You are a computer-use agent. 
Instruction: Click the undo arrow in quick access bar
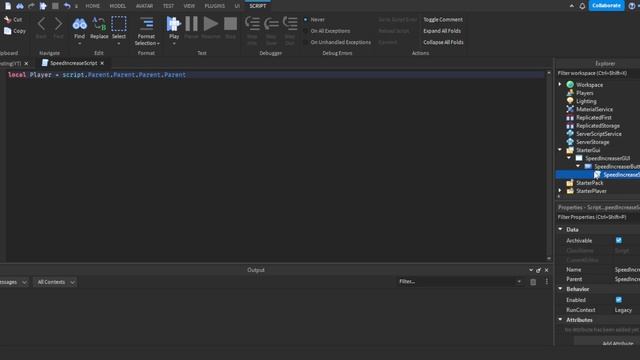(67, 6)
